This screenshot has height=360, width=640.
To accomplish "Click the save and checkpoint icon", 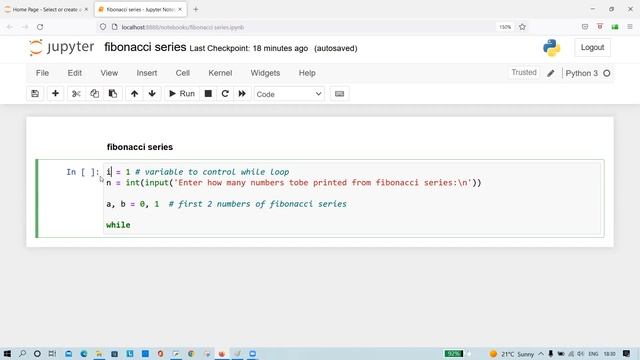I will 35,94.
